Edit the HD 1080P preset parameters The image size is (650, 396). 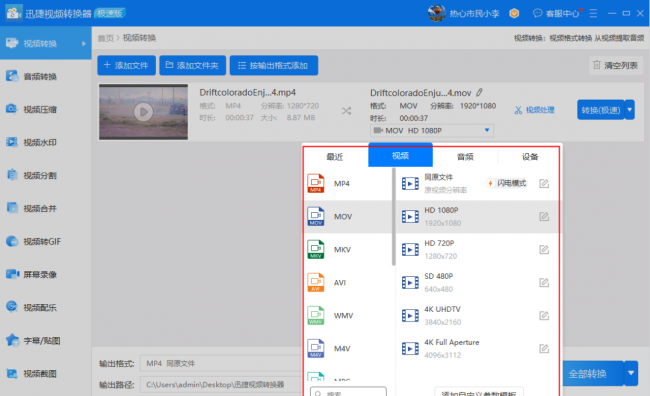544,216
